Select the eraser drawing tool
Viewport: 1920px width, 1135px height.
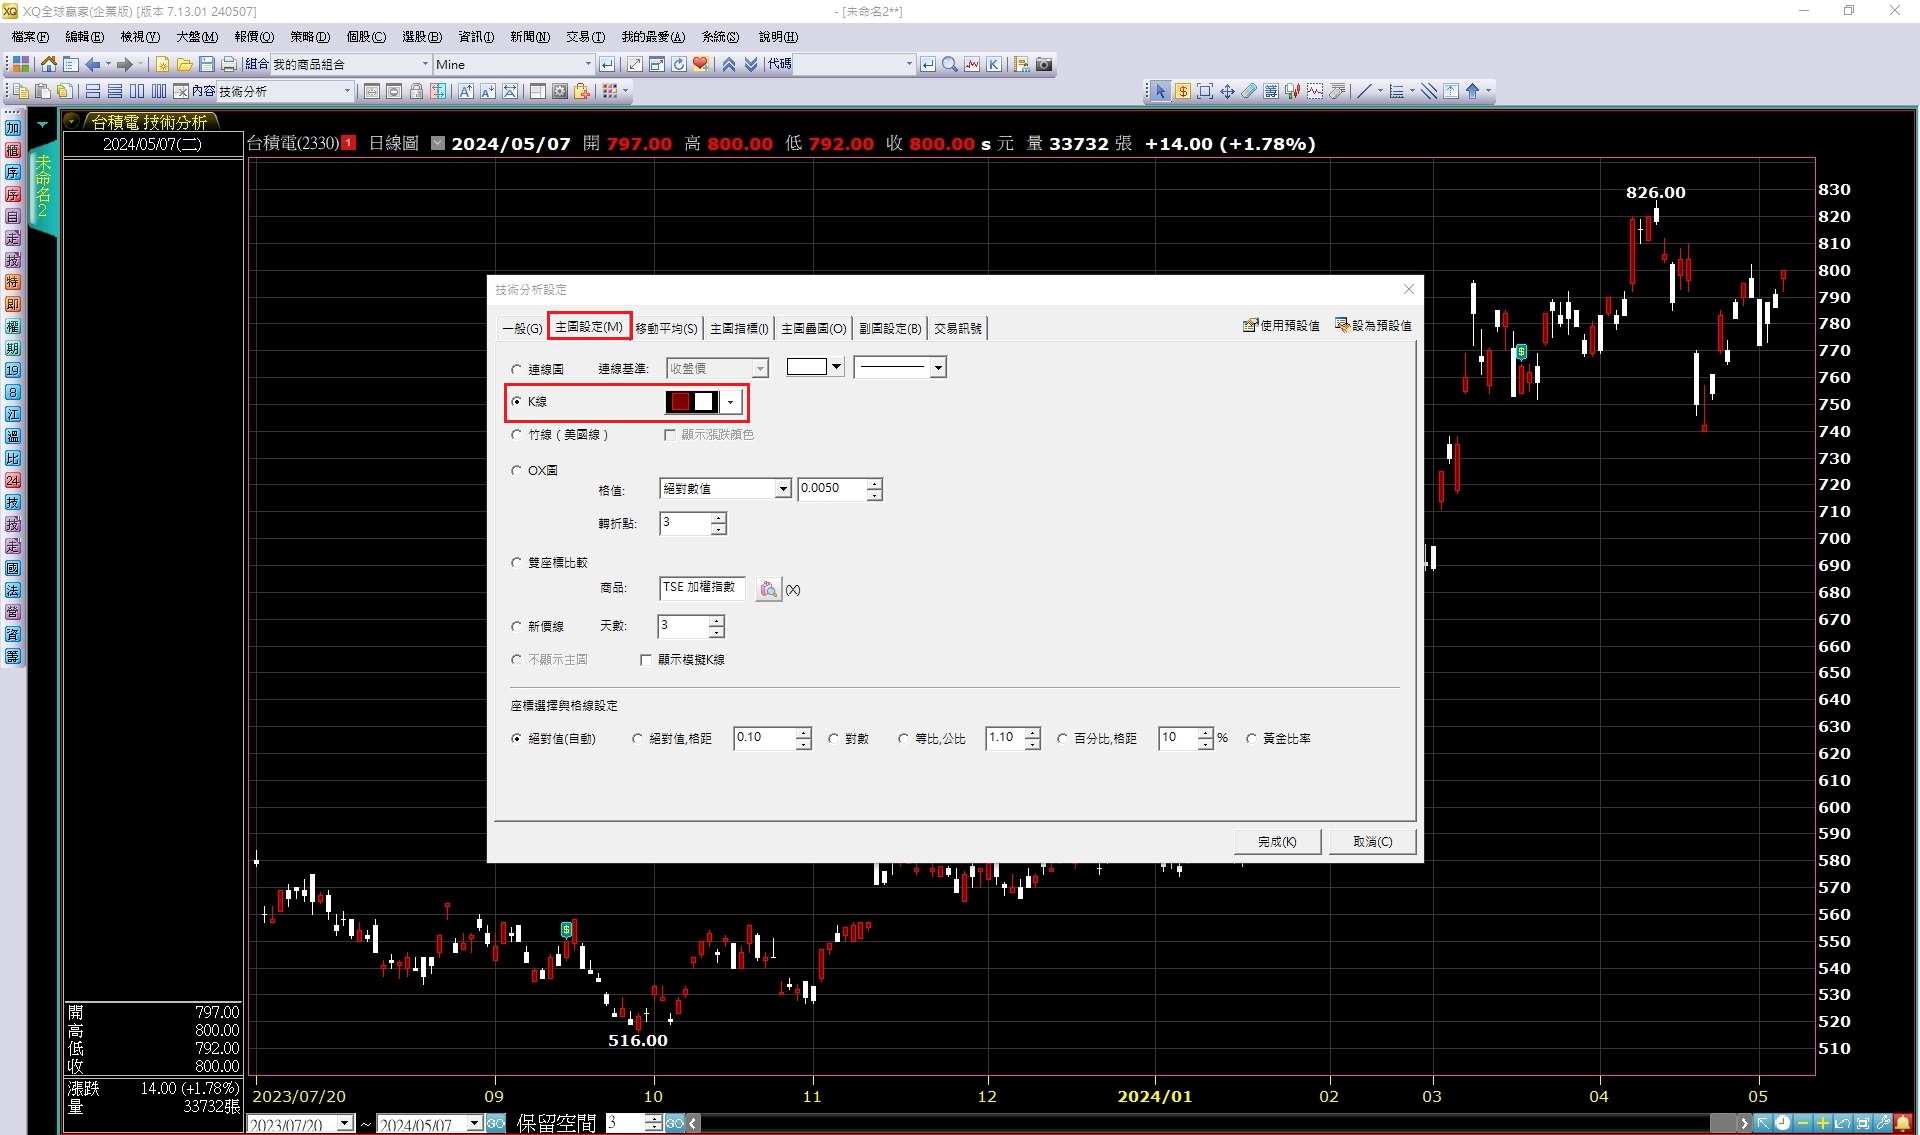(x=1249, y=91)
